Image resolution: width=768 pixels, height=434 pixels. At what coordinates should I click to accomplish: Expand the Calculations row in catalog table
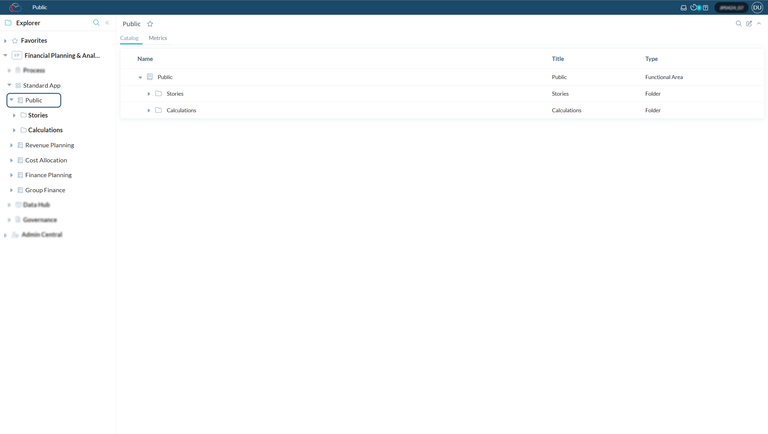click(x=149, y=111)
